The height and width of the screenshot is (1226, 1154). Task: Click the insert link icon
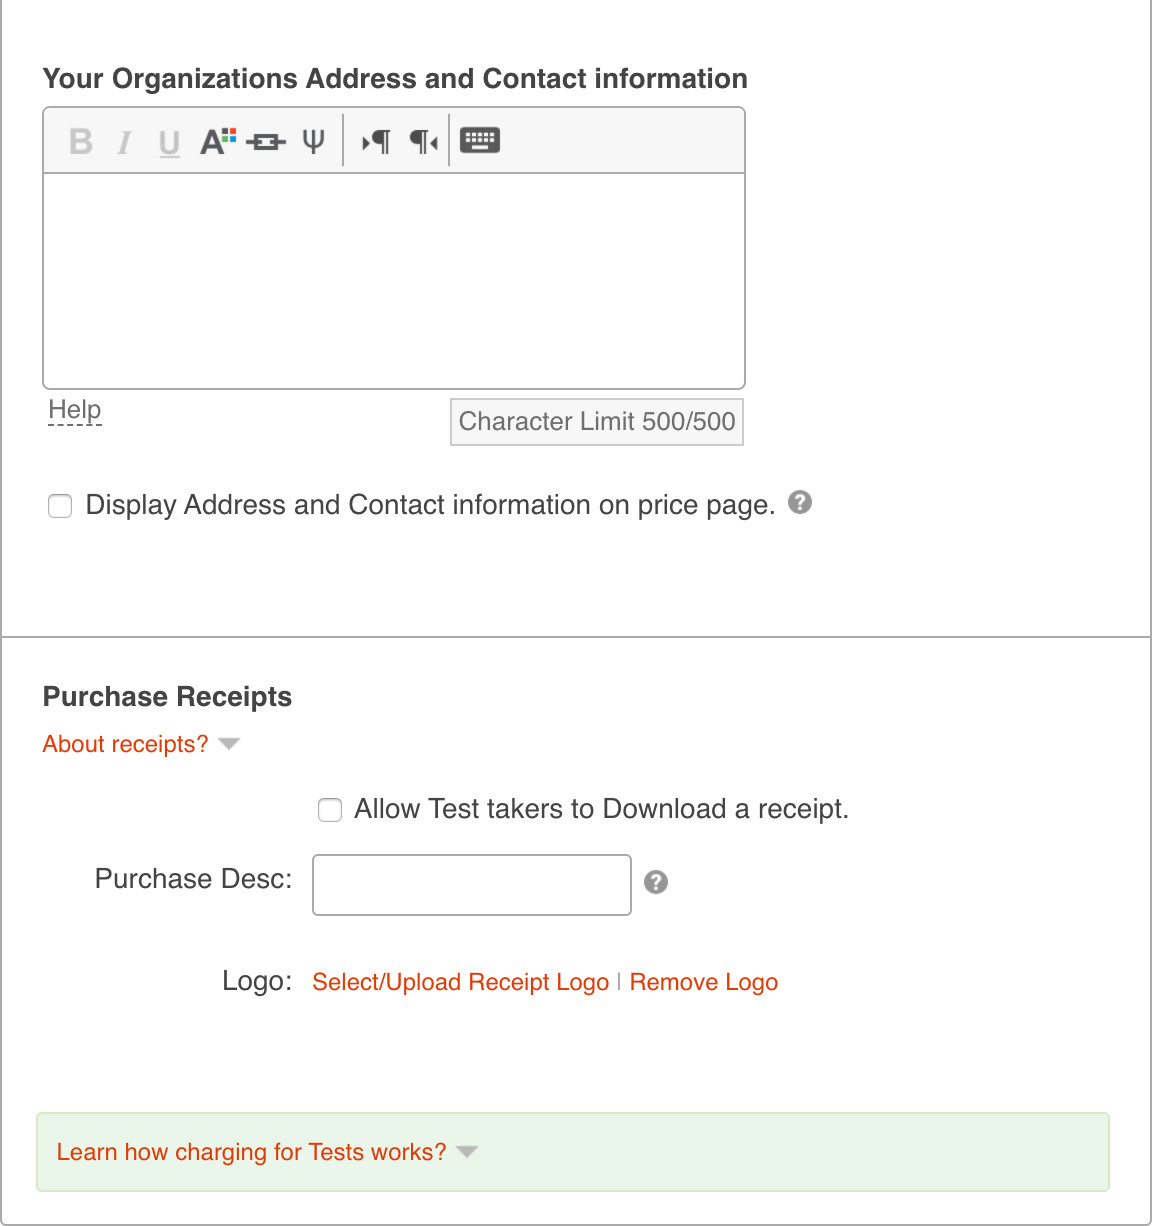(266, 142)
